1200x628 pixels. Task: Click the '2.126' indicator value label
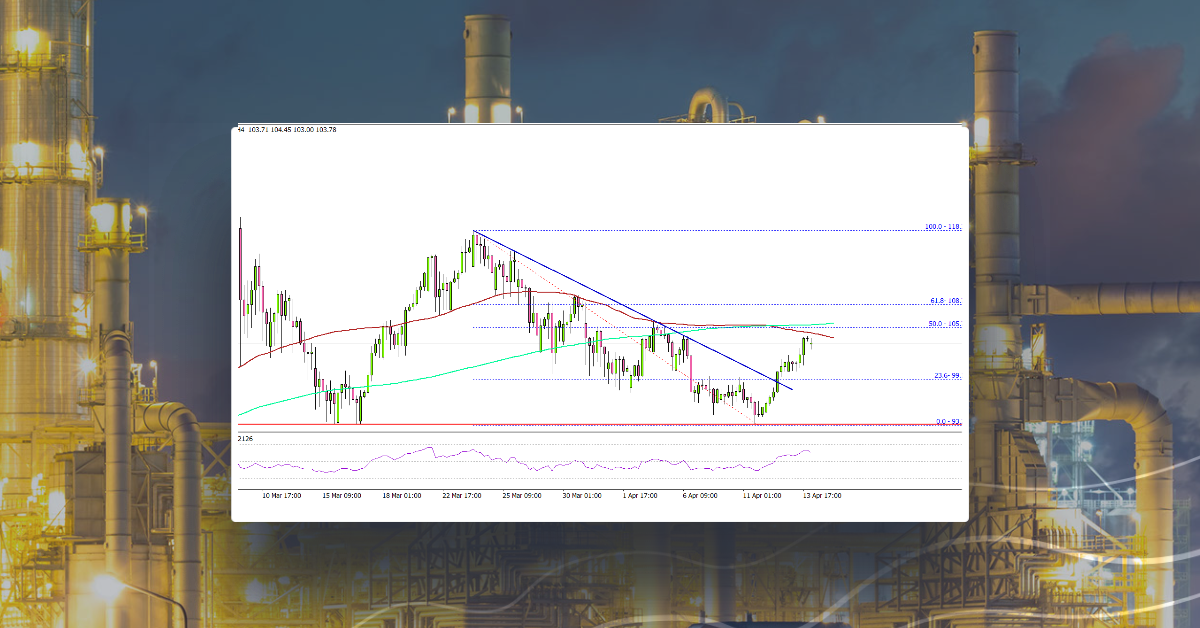click(x=246, y=438)
